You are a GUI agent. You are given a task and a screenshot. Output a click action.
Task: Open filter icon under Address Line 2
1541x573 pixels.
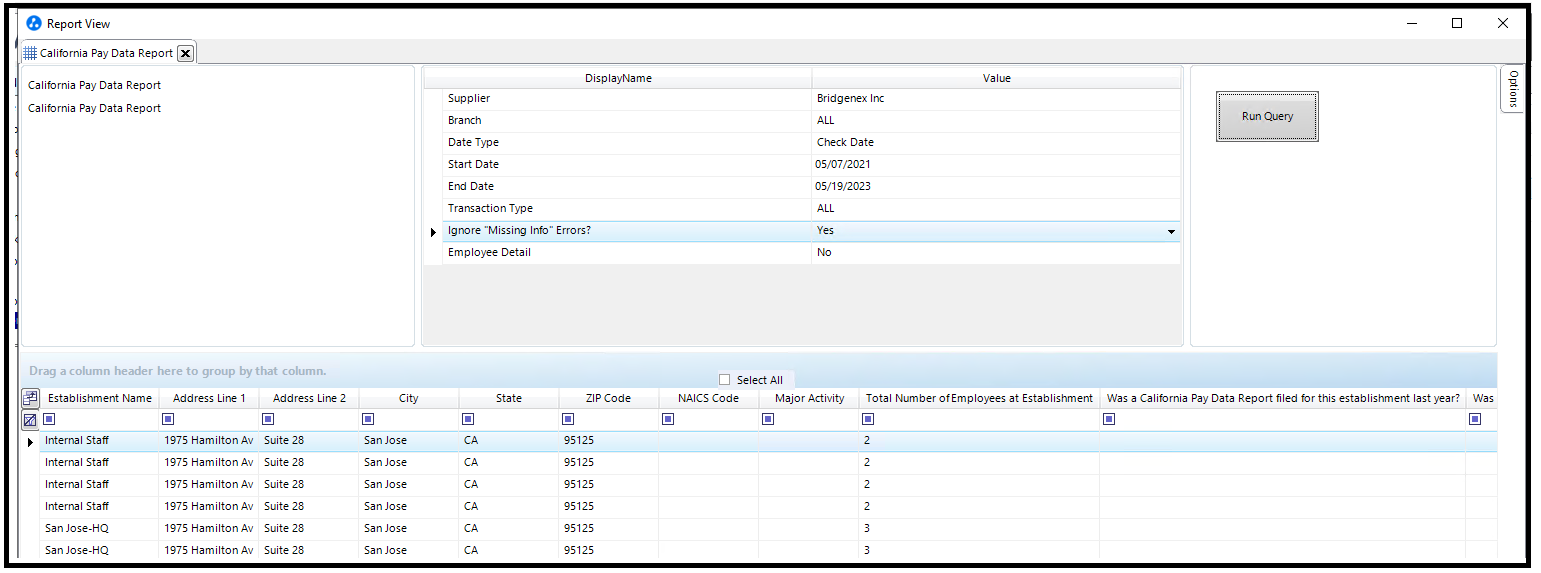pos(268,420)
